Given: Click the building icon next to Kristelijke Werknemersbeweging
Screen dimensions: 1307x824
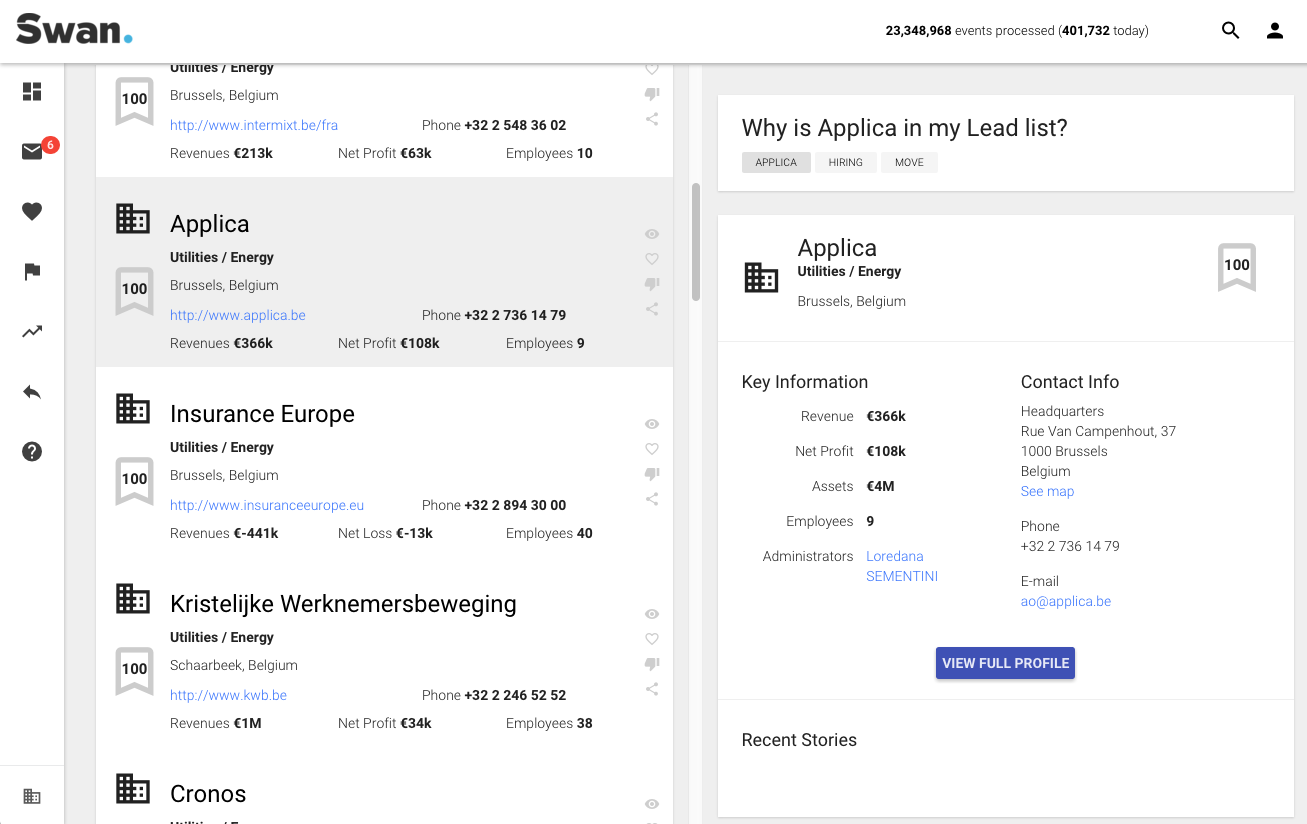Looking at the screenshot, I should (x=133, y=599).
